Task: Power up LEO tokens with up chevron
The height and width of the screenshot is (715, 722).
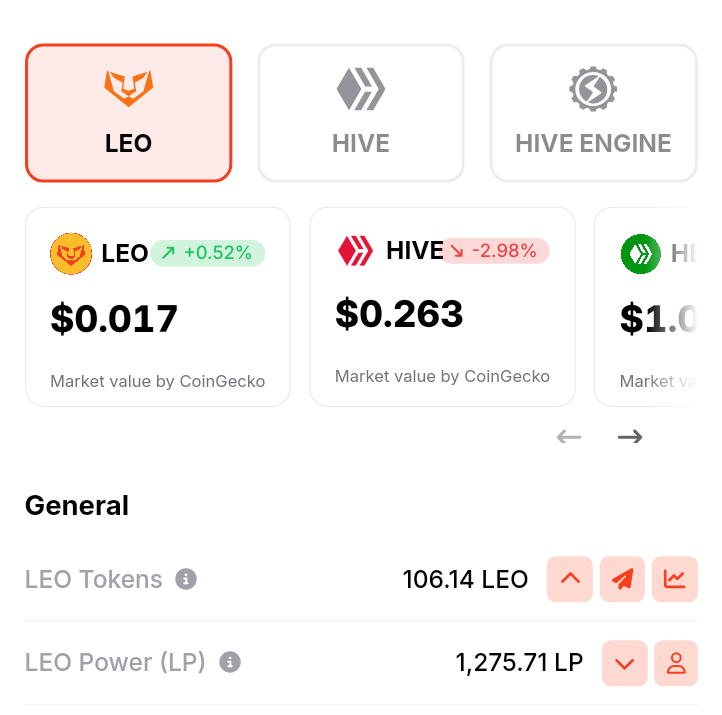Action: pyautogui.click(x=570, y=579)
